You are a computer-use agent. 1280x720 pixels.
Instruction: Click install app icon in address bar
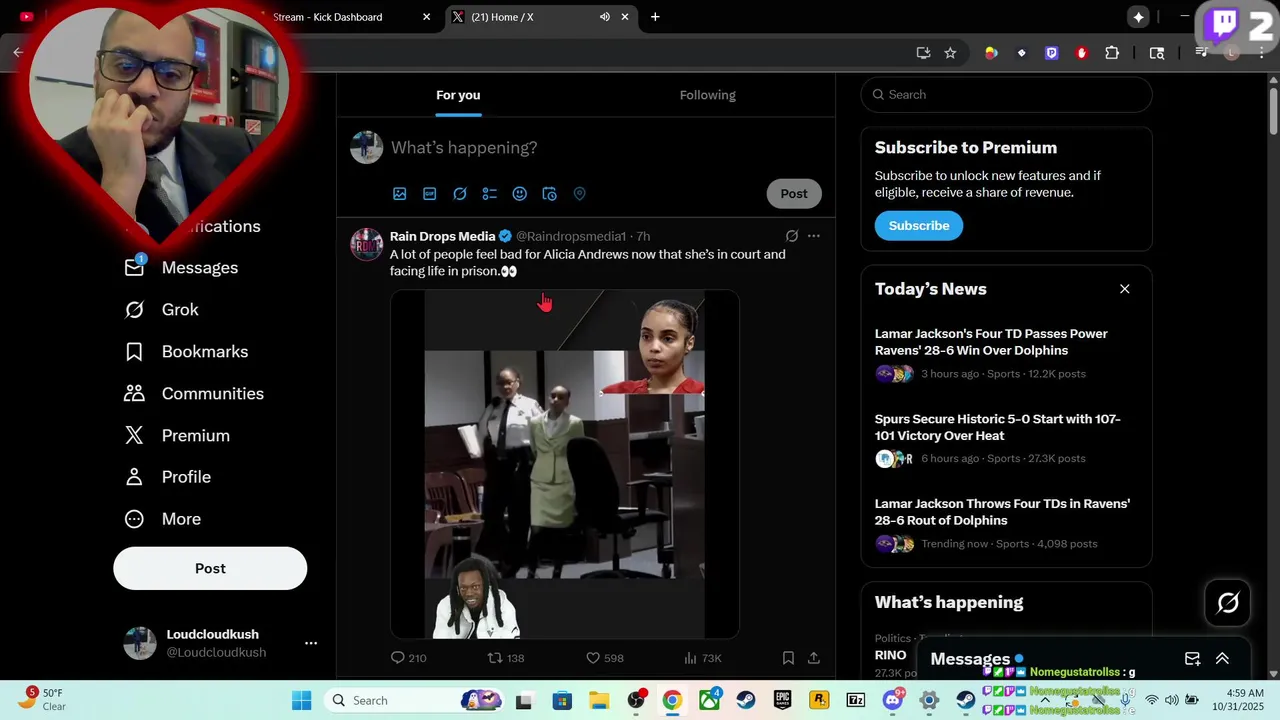(923, 53)
